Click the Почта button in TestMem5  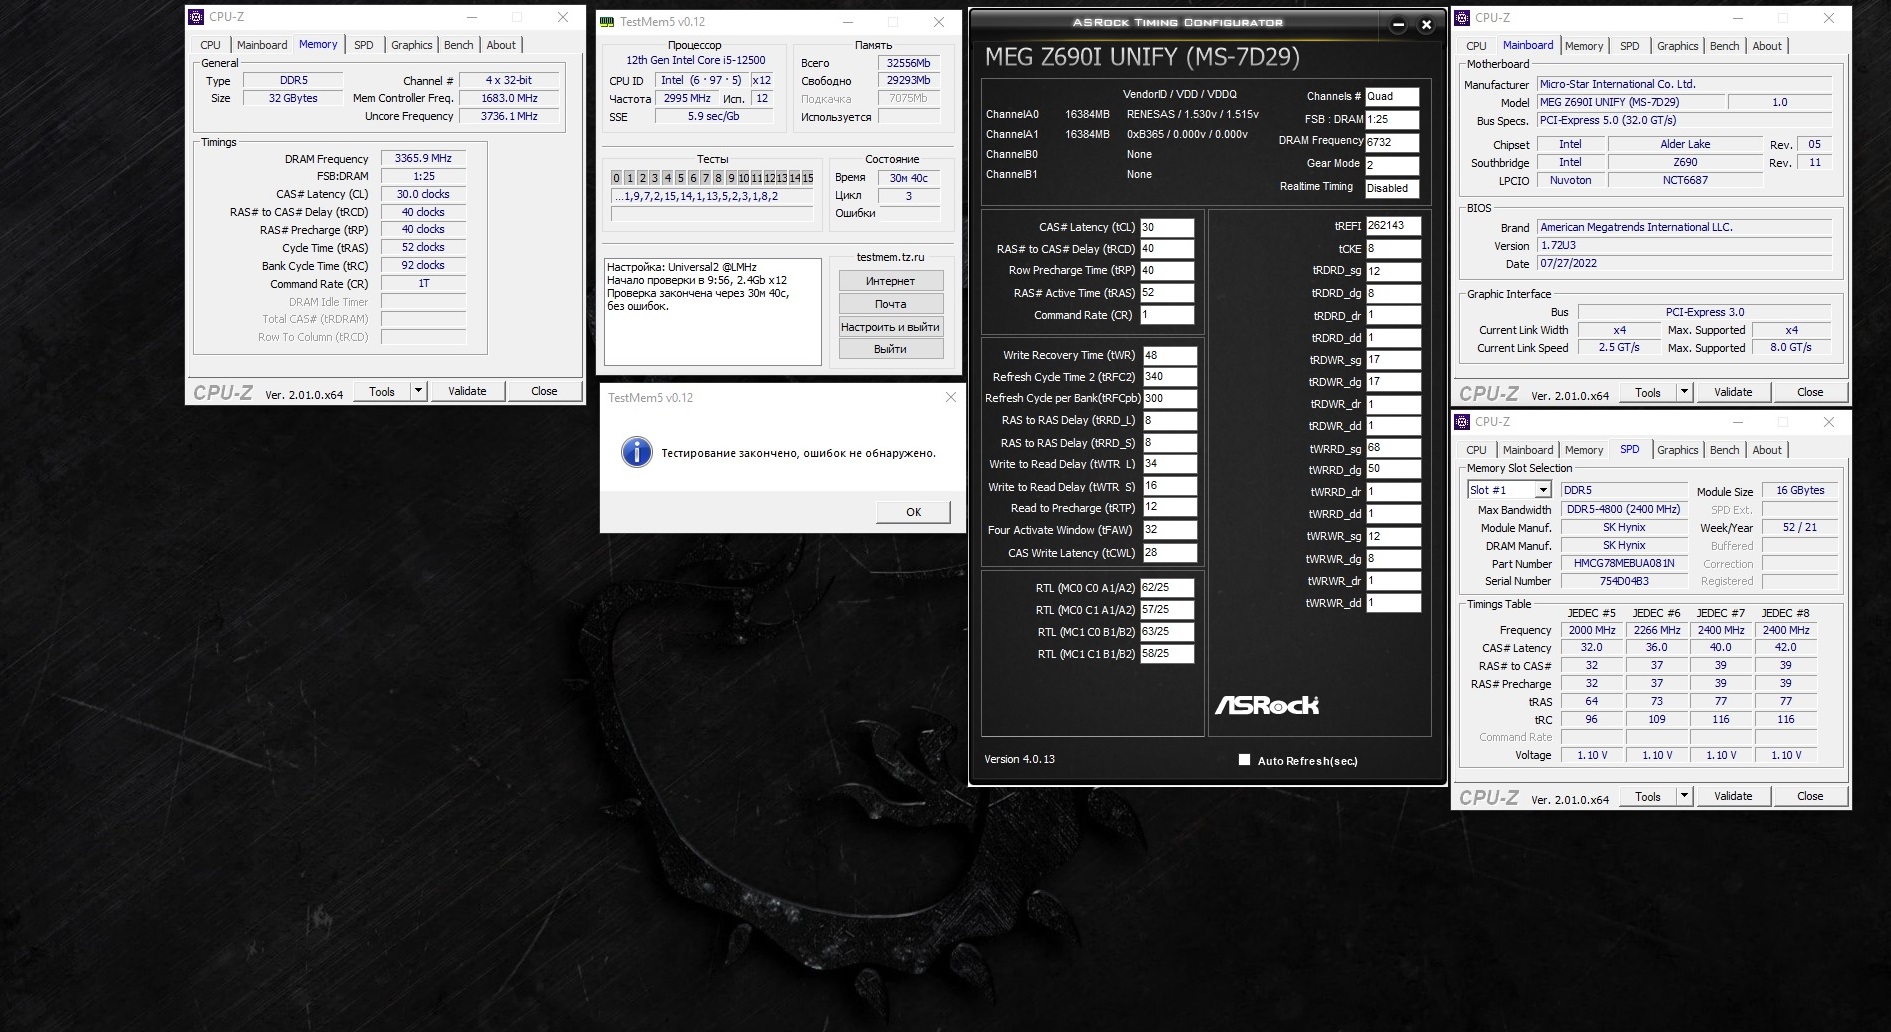click(x=890, y=304)
